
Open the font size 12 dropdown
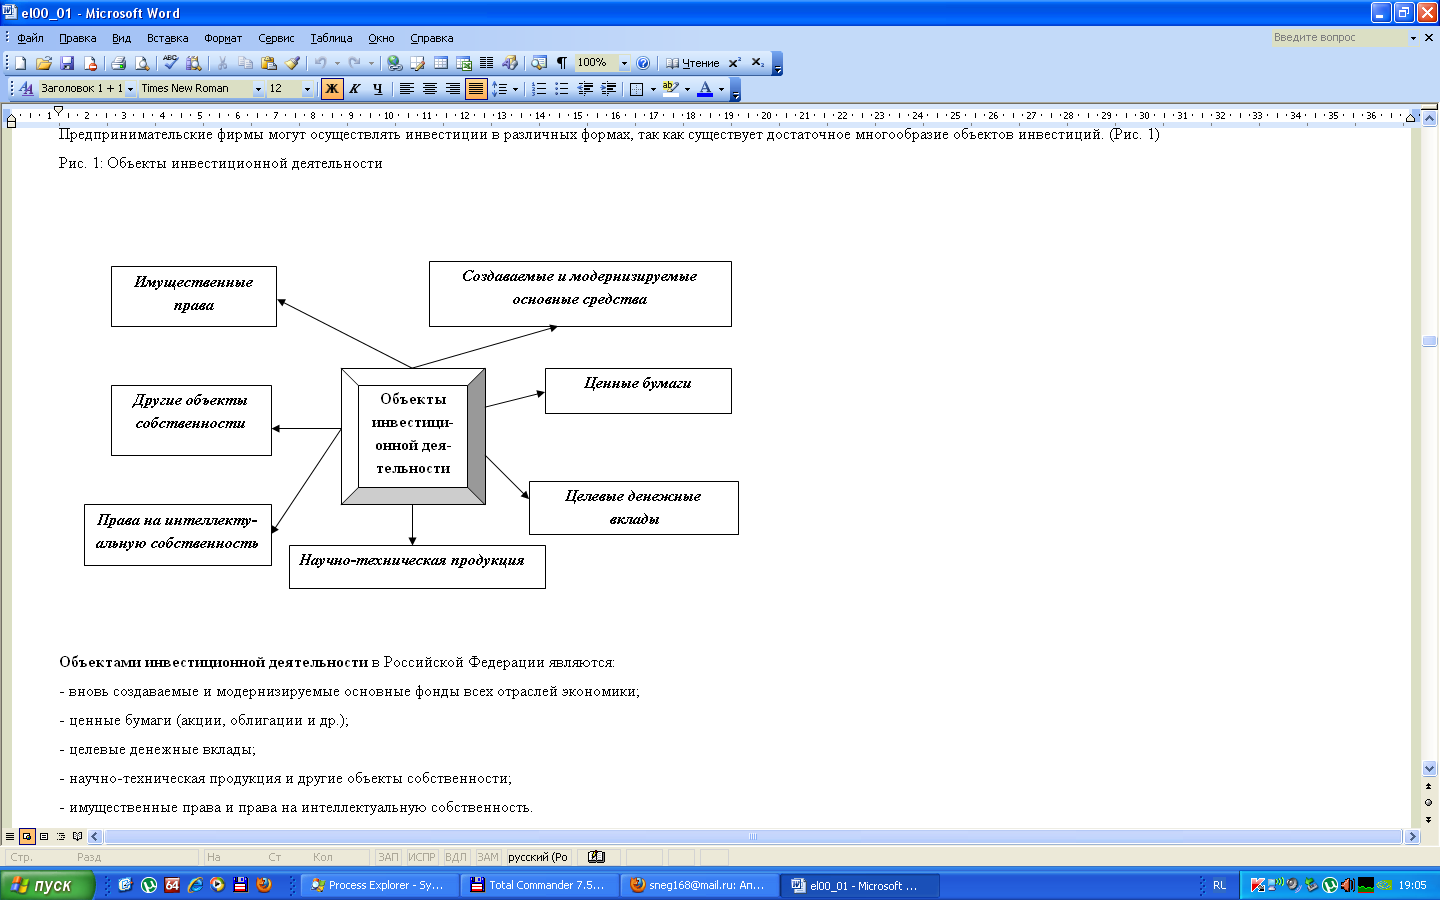click(307, 89)
